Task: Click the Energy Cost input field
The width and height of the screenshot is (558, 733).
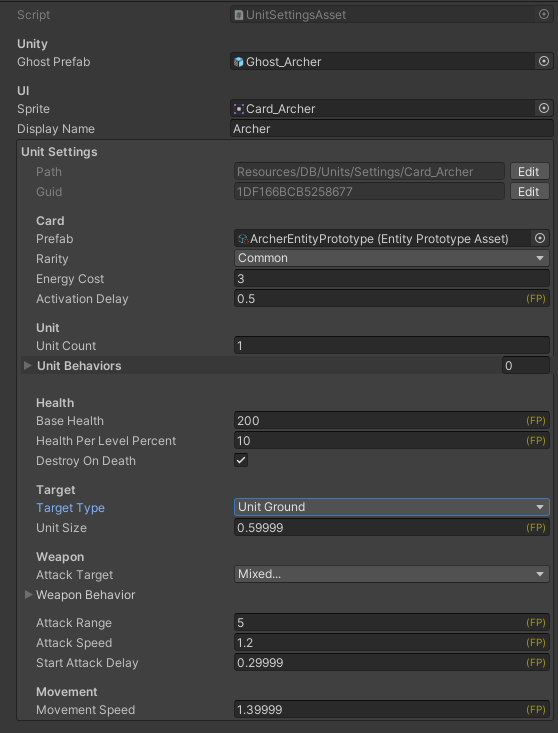Action: [391, 279]
